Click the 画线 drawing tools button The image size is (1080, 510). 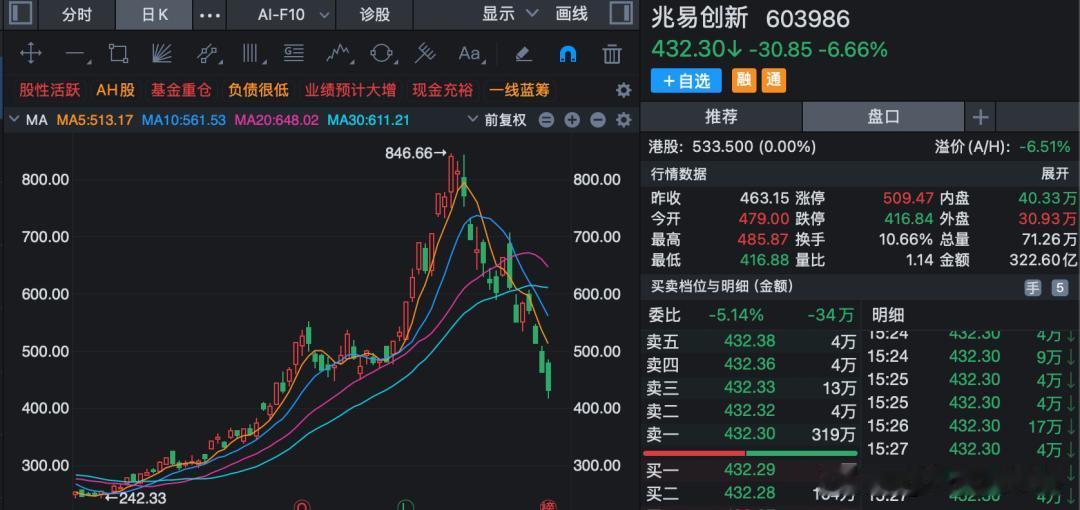571,14
